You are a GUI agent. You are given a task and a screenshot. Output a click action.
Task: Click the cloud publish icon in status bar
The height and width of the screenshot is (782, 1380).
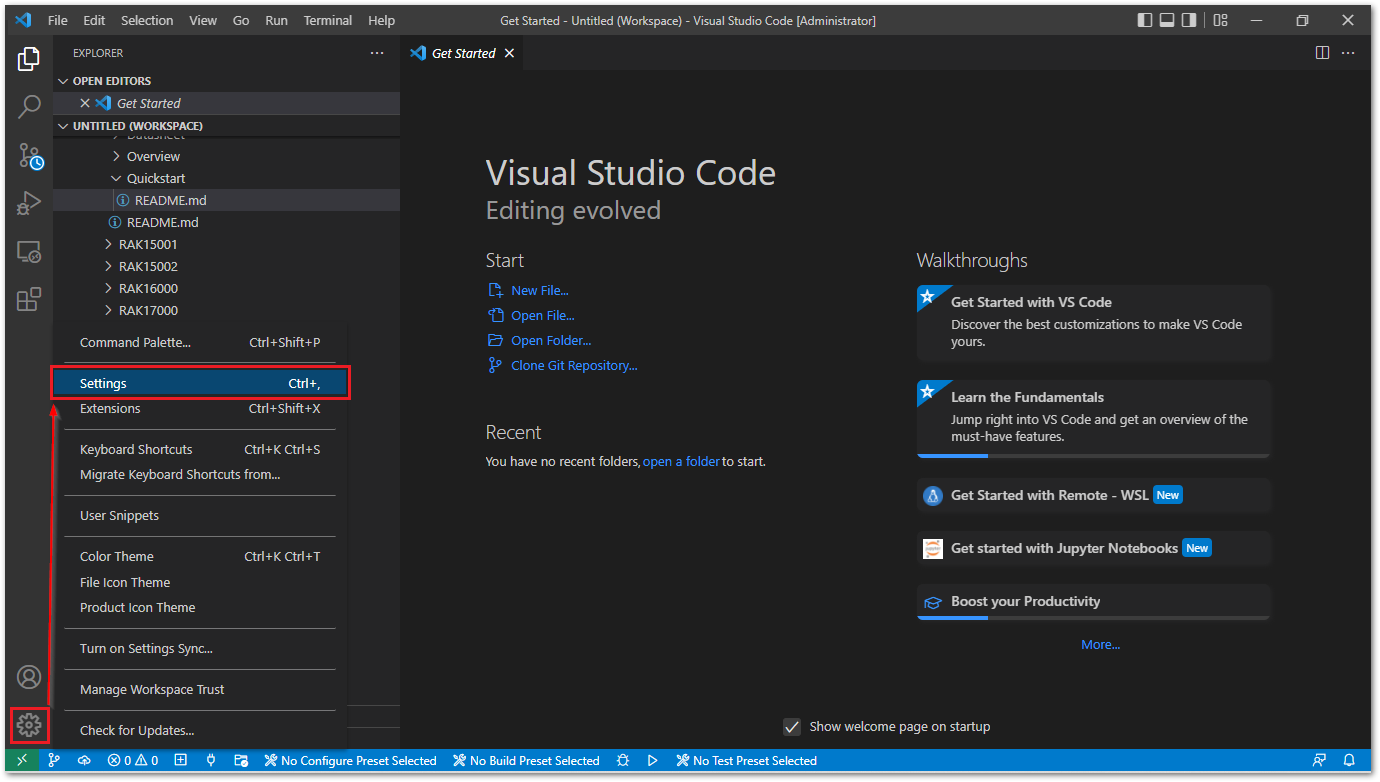(84, 761)
